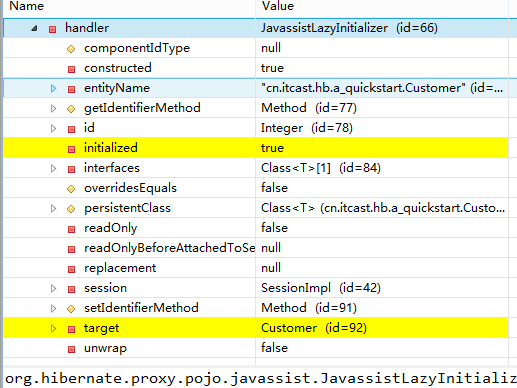Click the red icon beside readOnlyBeforeAttachedToSe
The image size is (517, 388).
[71, 249]
